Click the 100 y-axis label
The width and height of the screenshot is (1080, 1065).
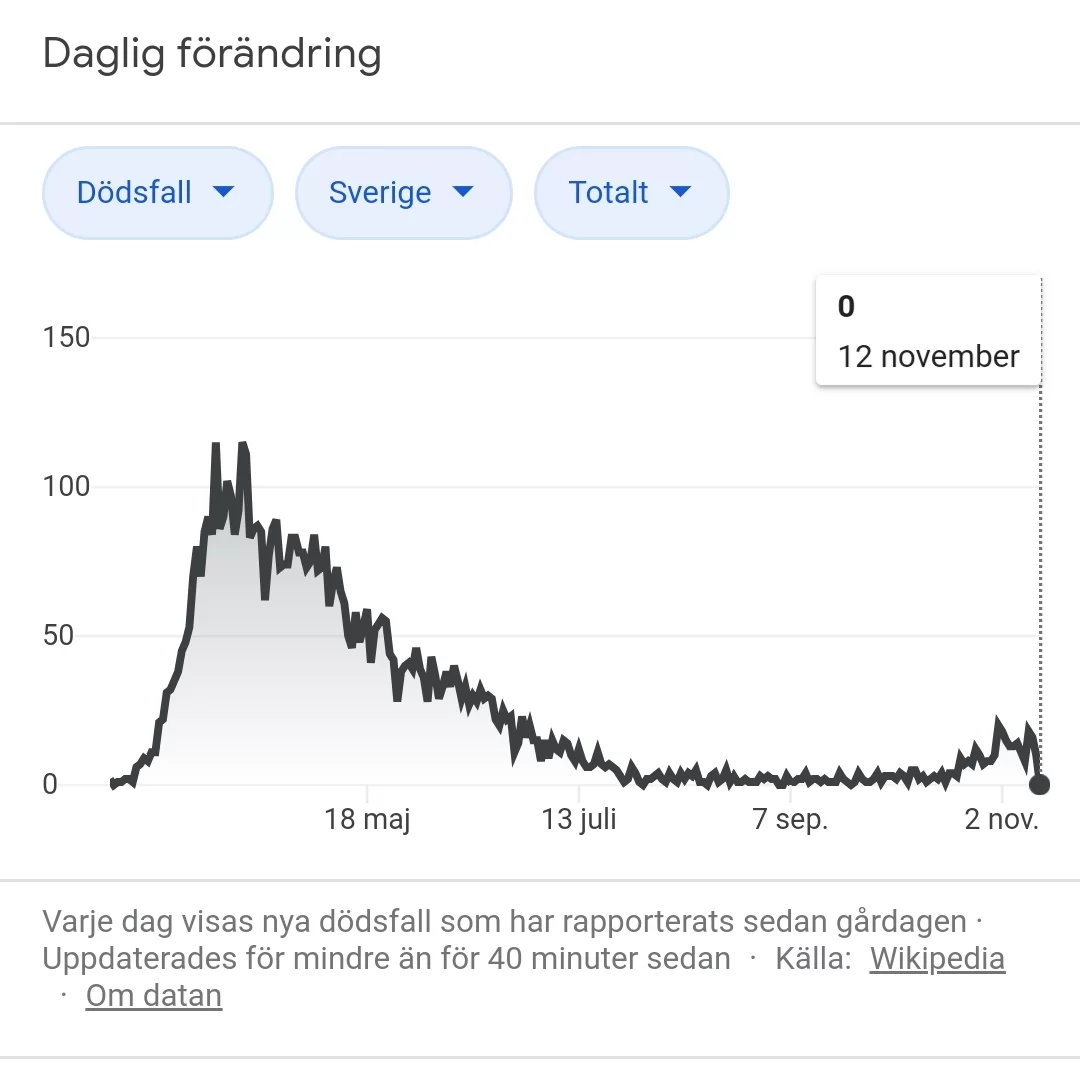pyautogui.click(x=66, y=487)
